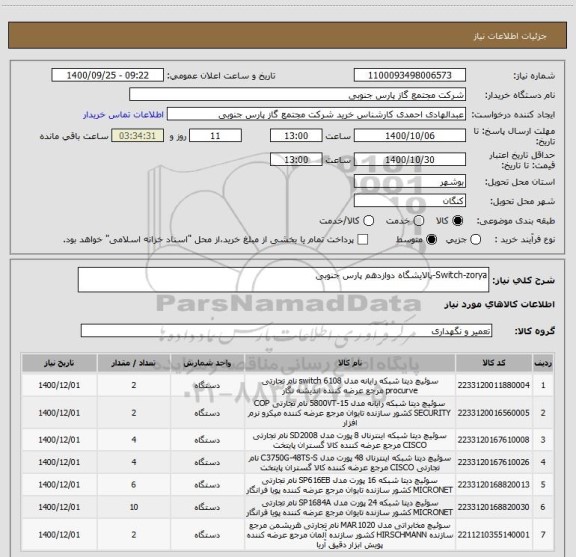The height and width of the screenshot is (557, 576).
Task: Select the کالا radio button
Action: [457, 221]
